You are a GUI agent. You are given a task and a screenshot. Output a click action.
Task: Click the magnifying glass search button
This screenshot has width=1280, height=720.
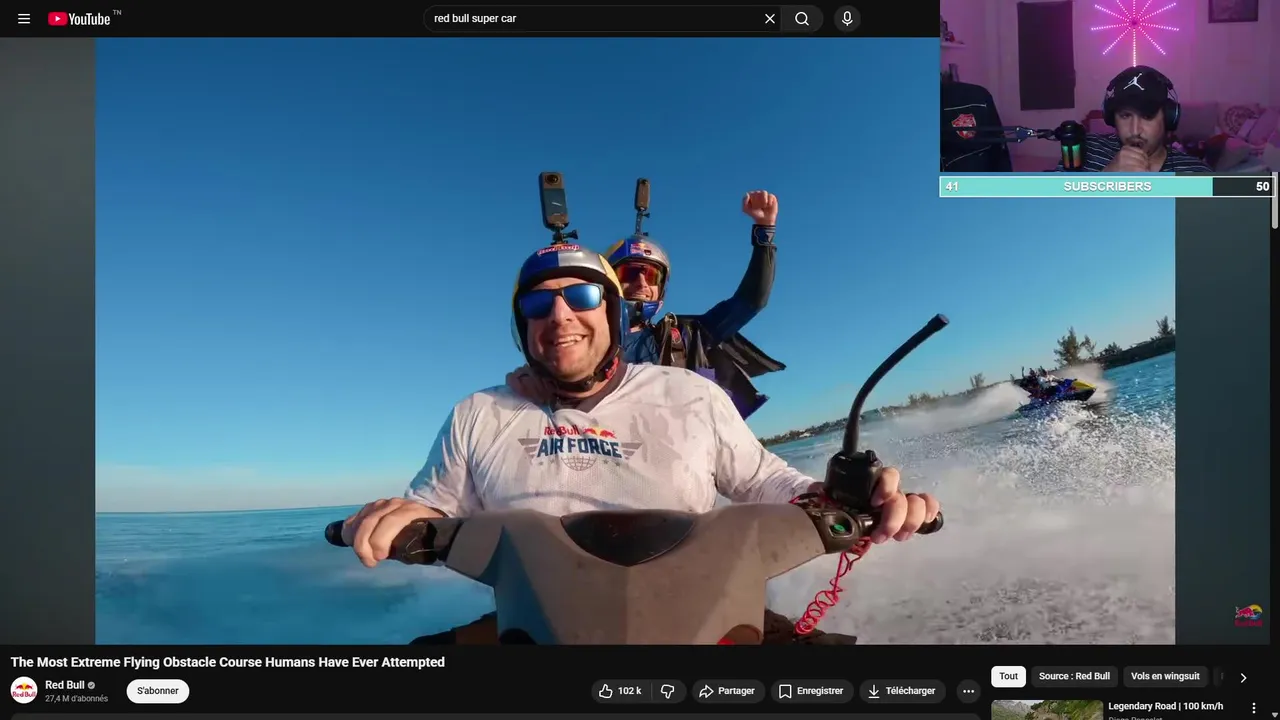tap(802, 18)
